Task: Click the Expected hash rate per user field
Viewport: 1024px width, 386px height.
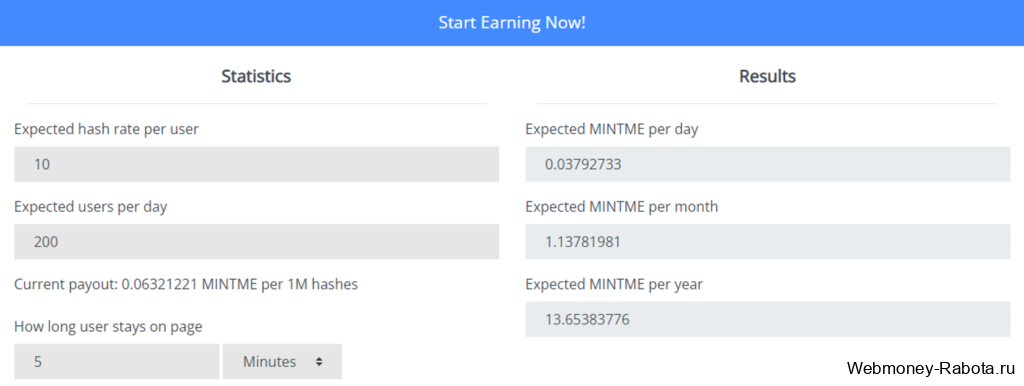Action: point(257,165)
